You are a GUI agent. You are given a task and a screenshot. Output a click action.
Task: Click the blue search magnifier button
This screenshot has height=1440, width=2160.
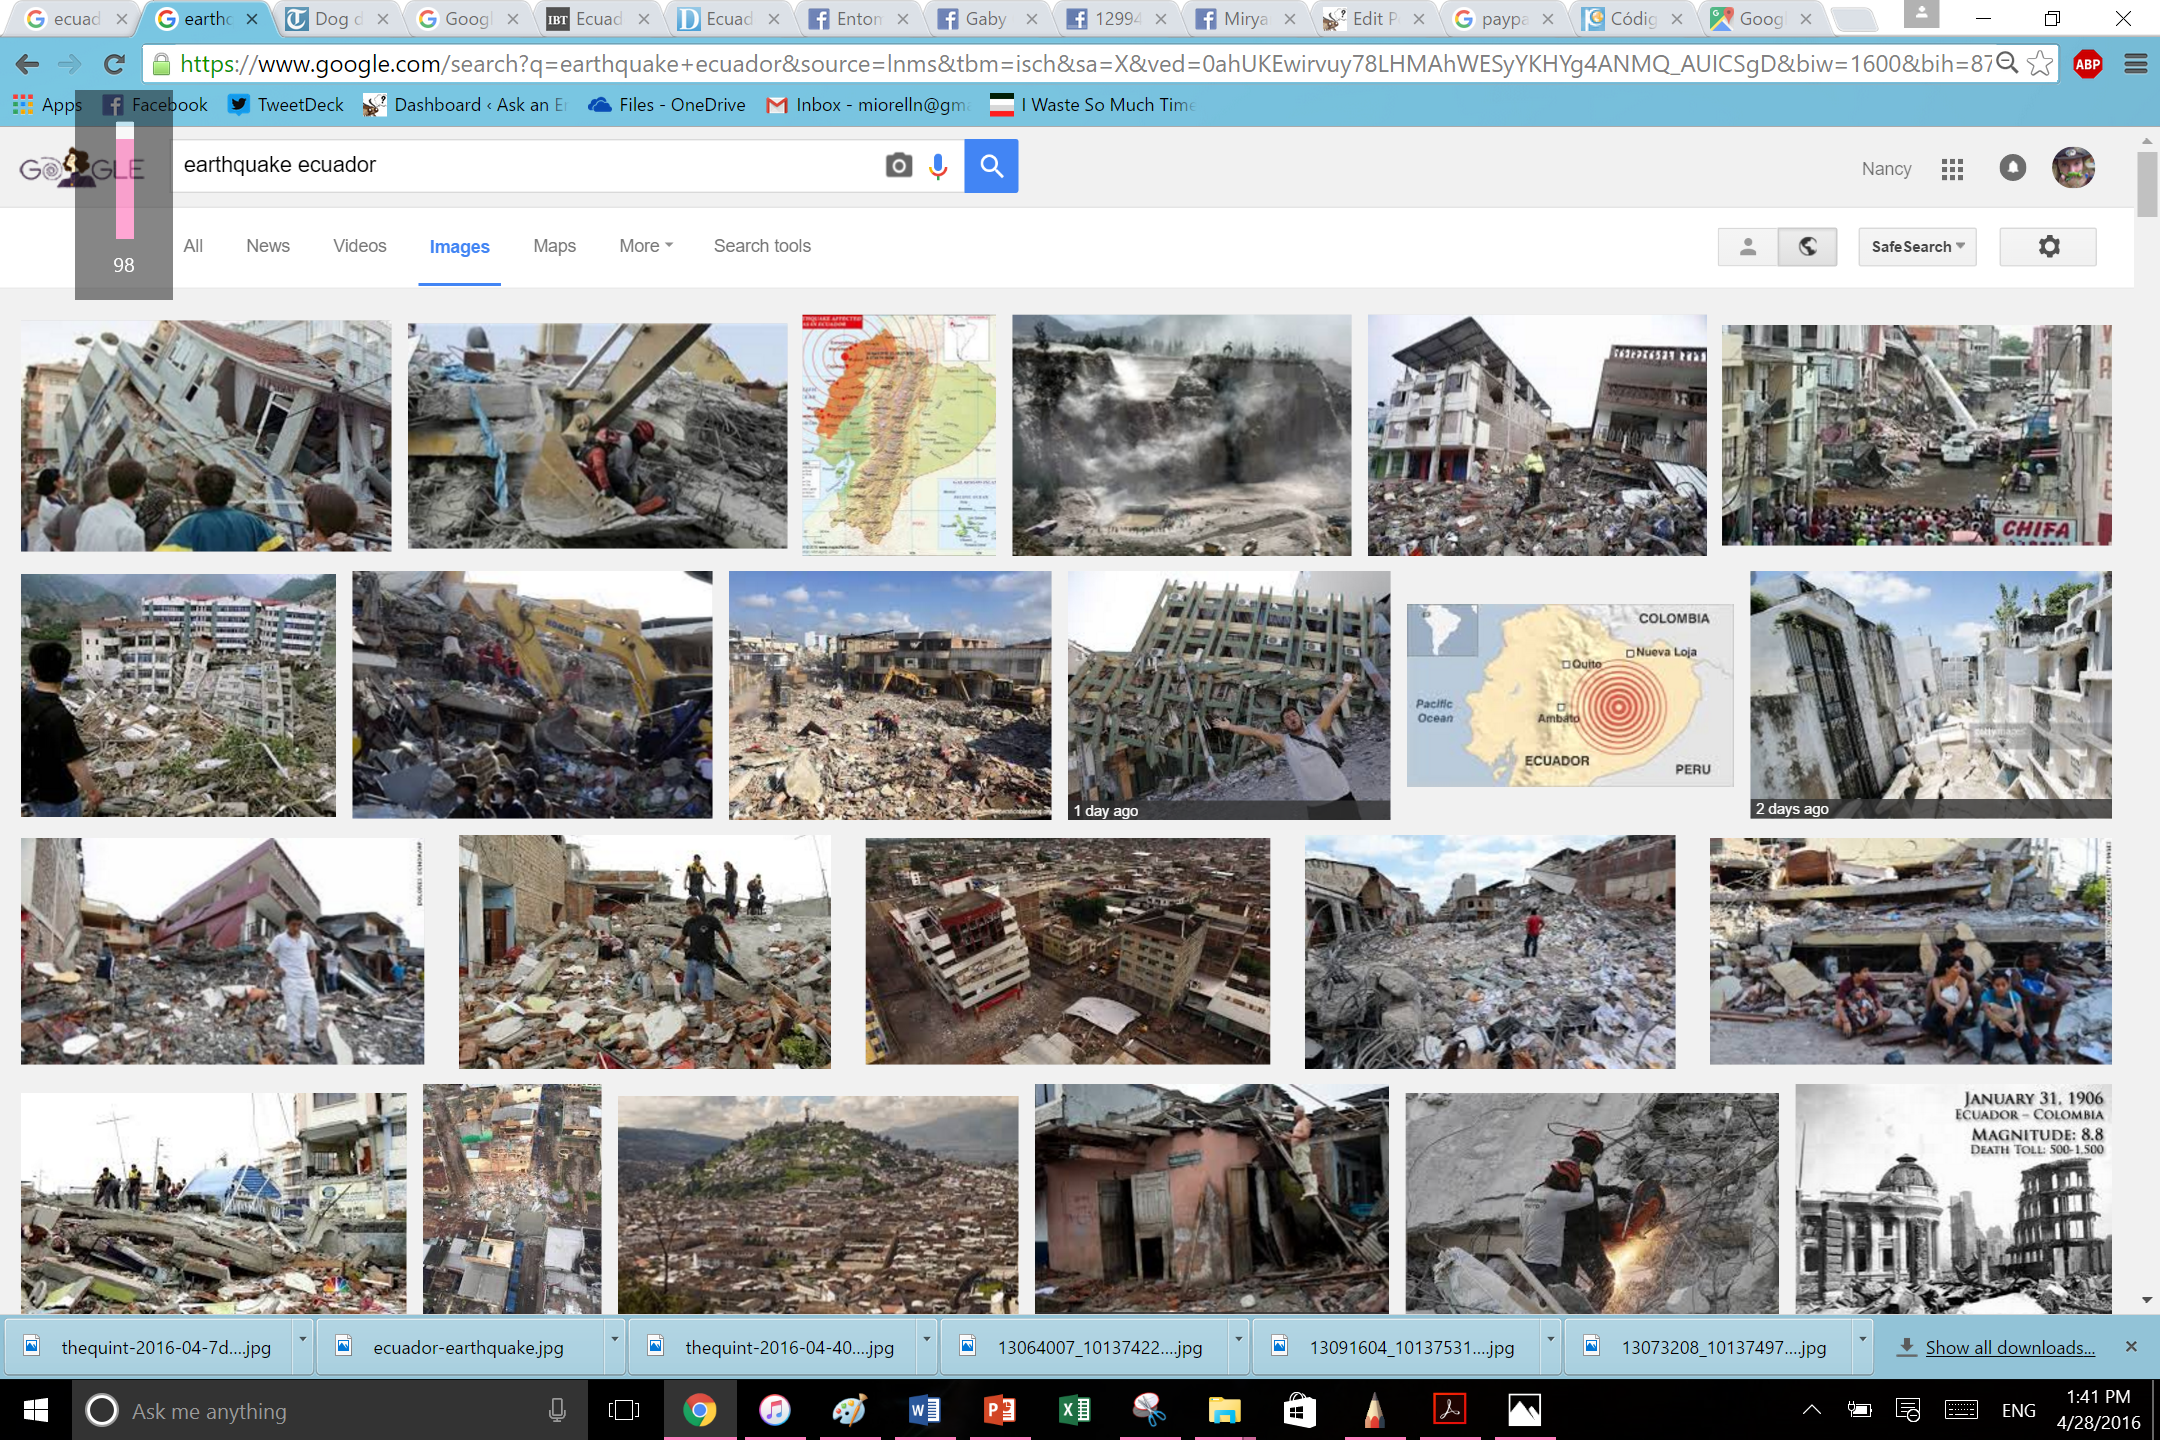[990, 166]
